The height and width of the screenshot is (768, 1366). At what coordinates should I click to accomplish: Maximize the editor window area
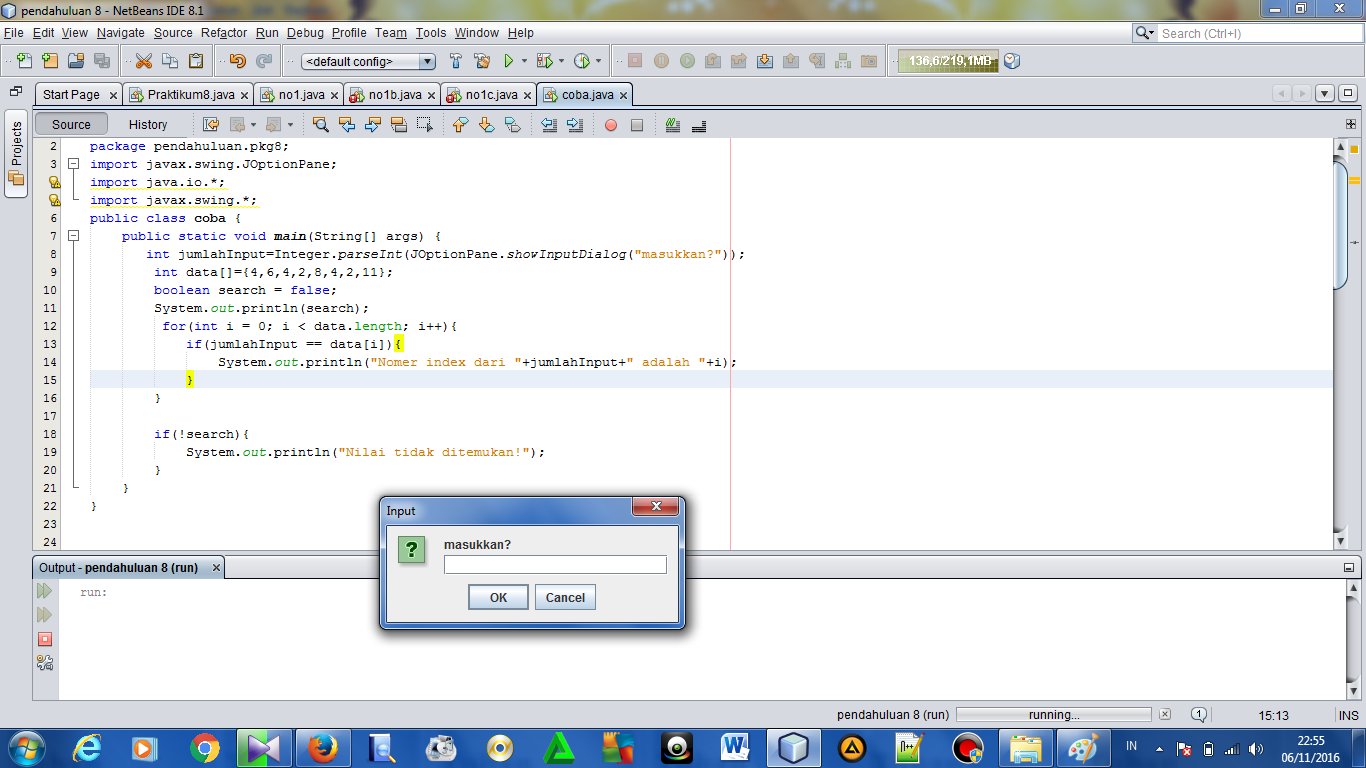[1348, 94]
